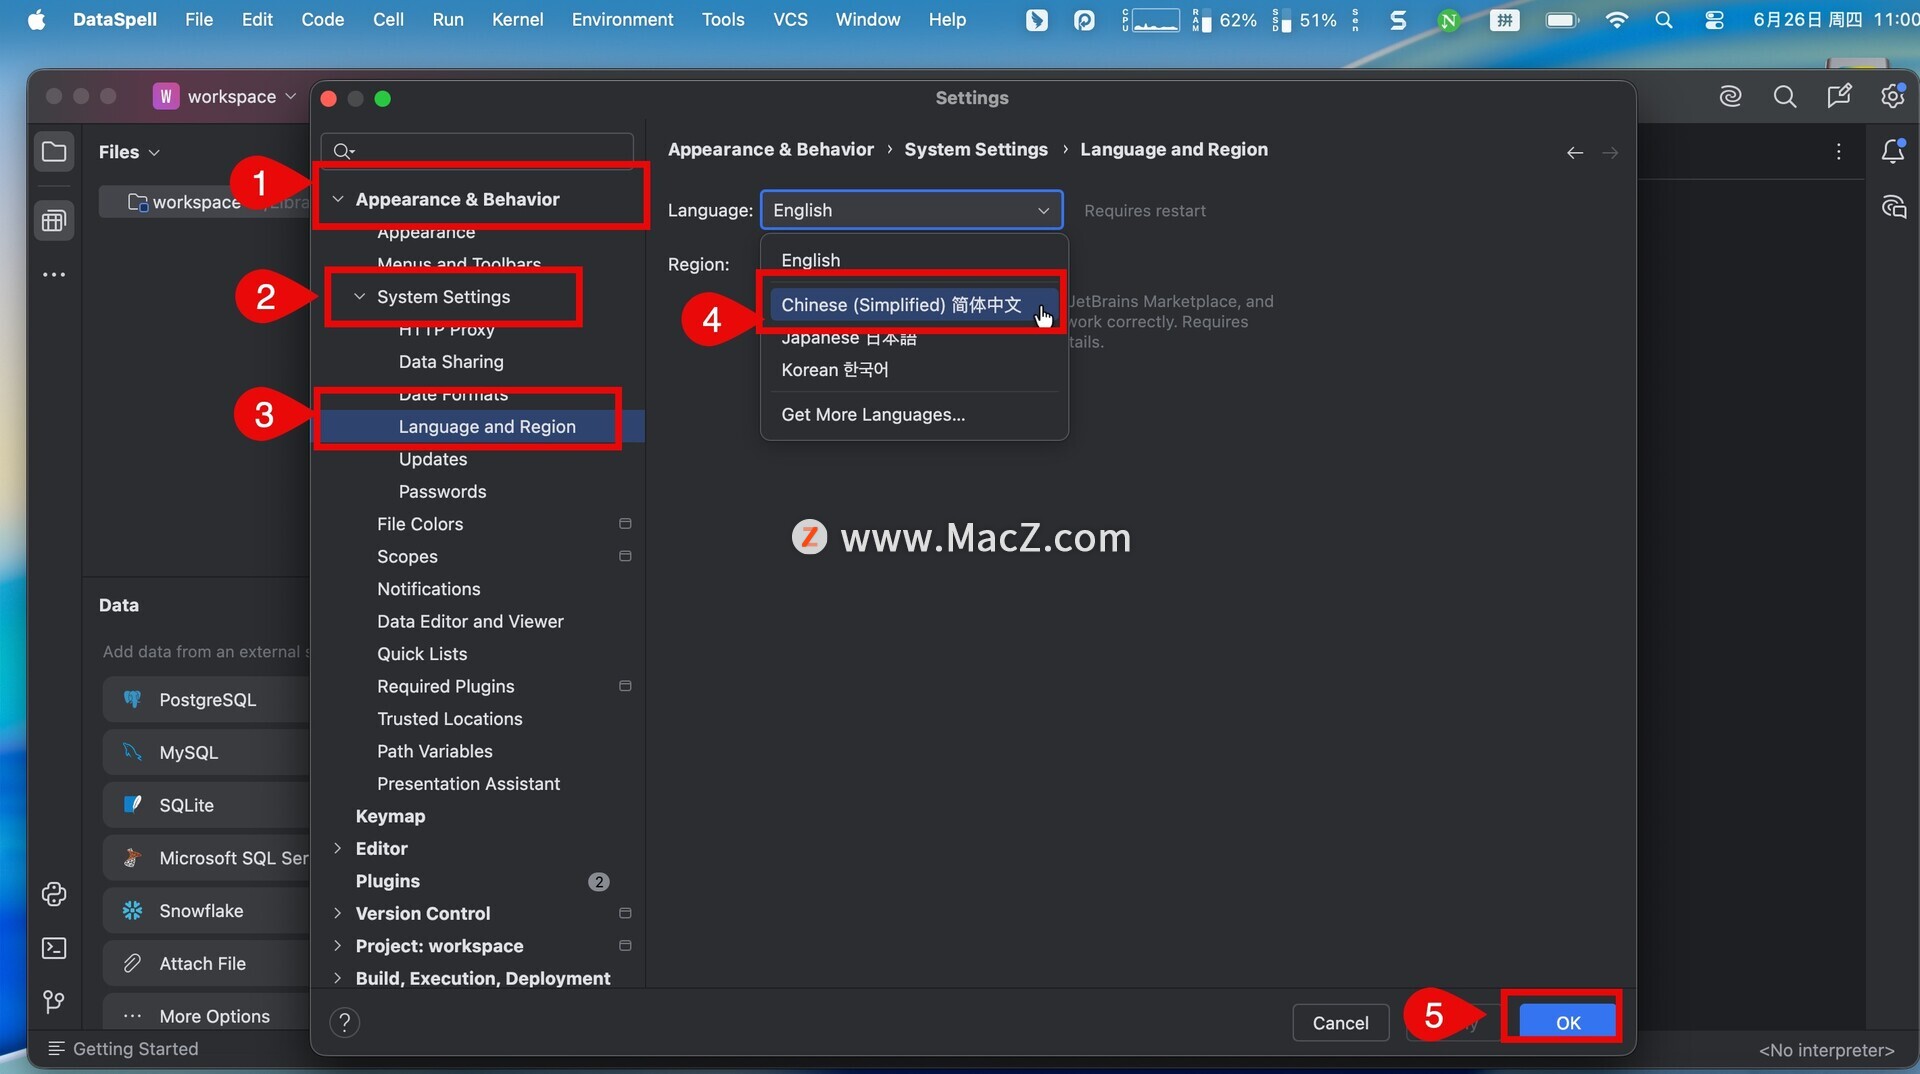
Task: Open the Notifications bell icon
Action: coord(1893,151)
